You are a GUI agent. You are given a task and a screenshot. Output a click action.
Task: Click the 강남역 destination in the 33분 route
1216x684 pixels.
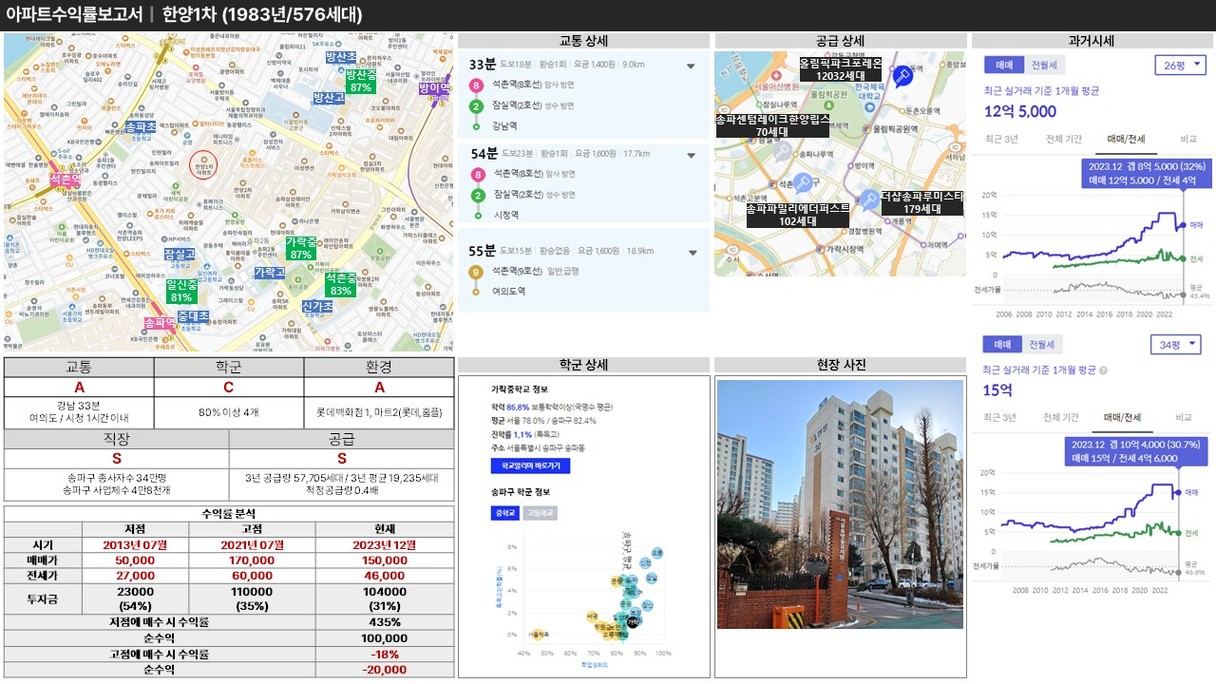pos(506,126)
